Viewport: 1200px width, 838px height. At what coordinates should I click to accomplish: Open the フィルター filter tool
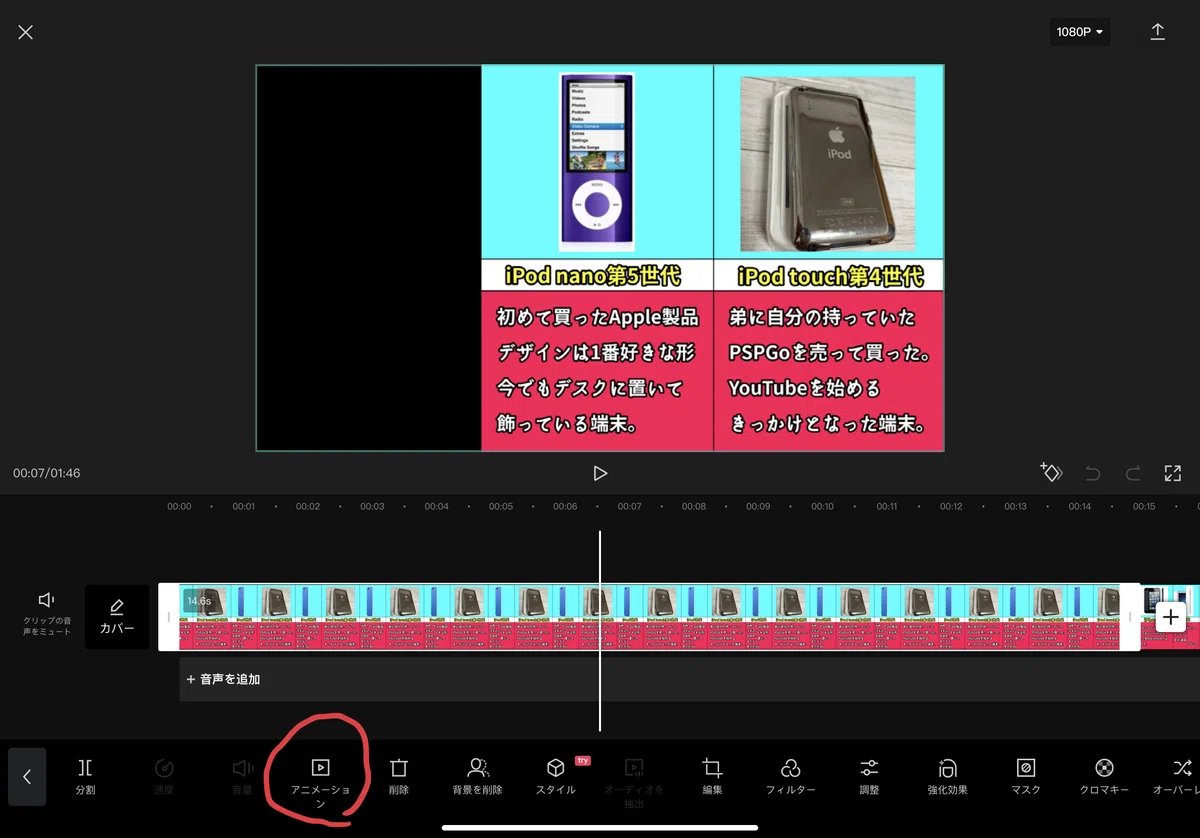point(790,776)
